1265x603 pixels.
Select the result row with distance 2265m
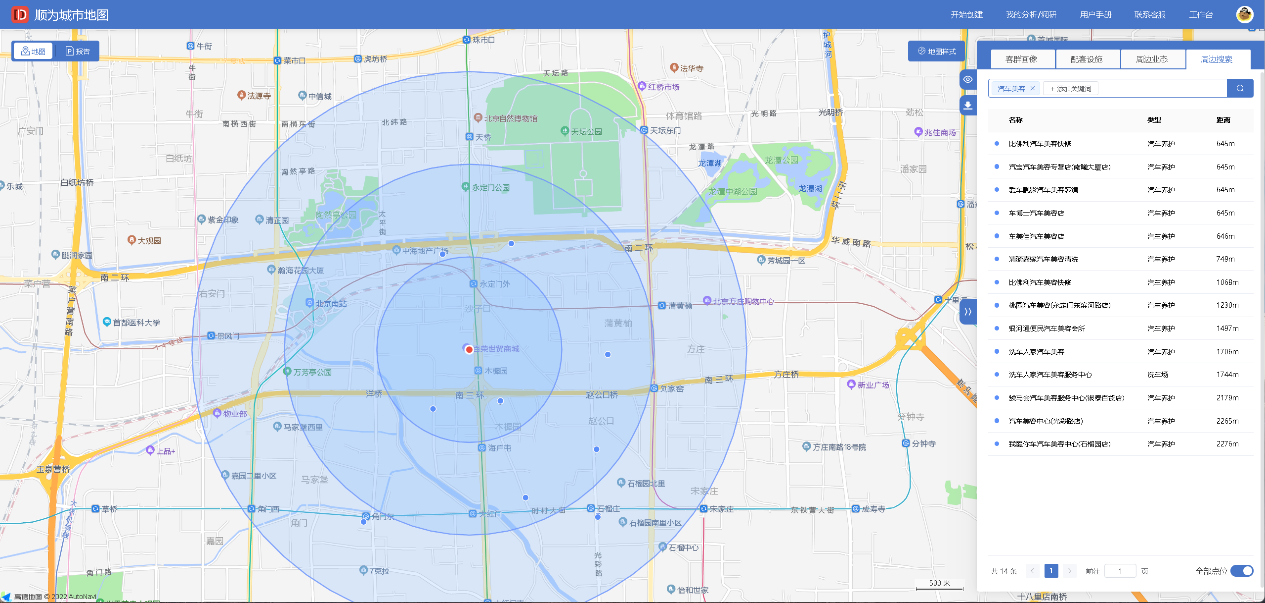pyautogui.click(x=1120, y=420)
